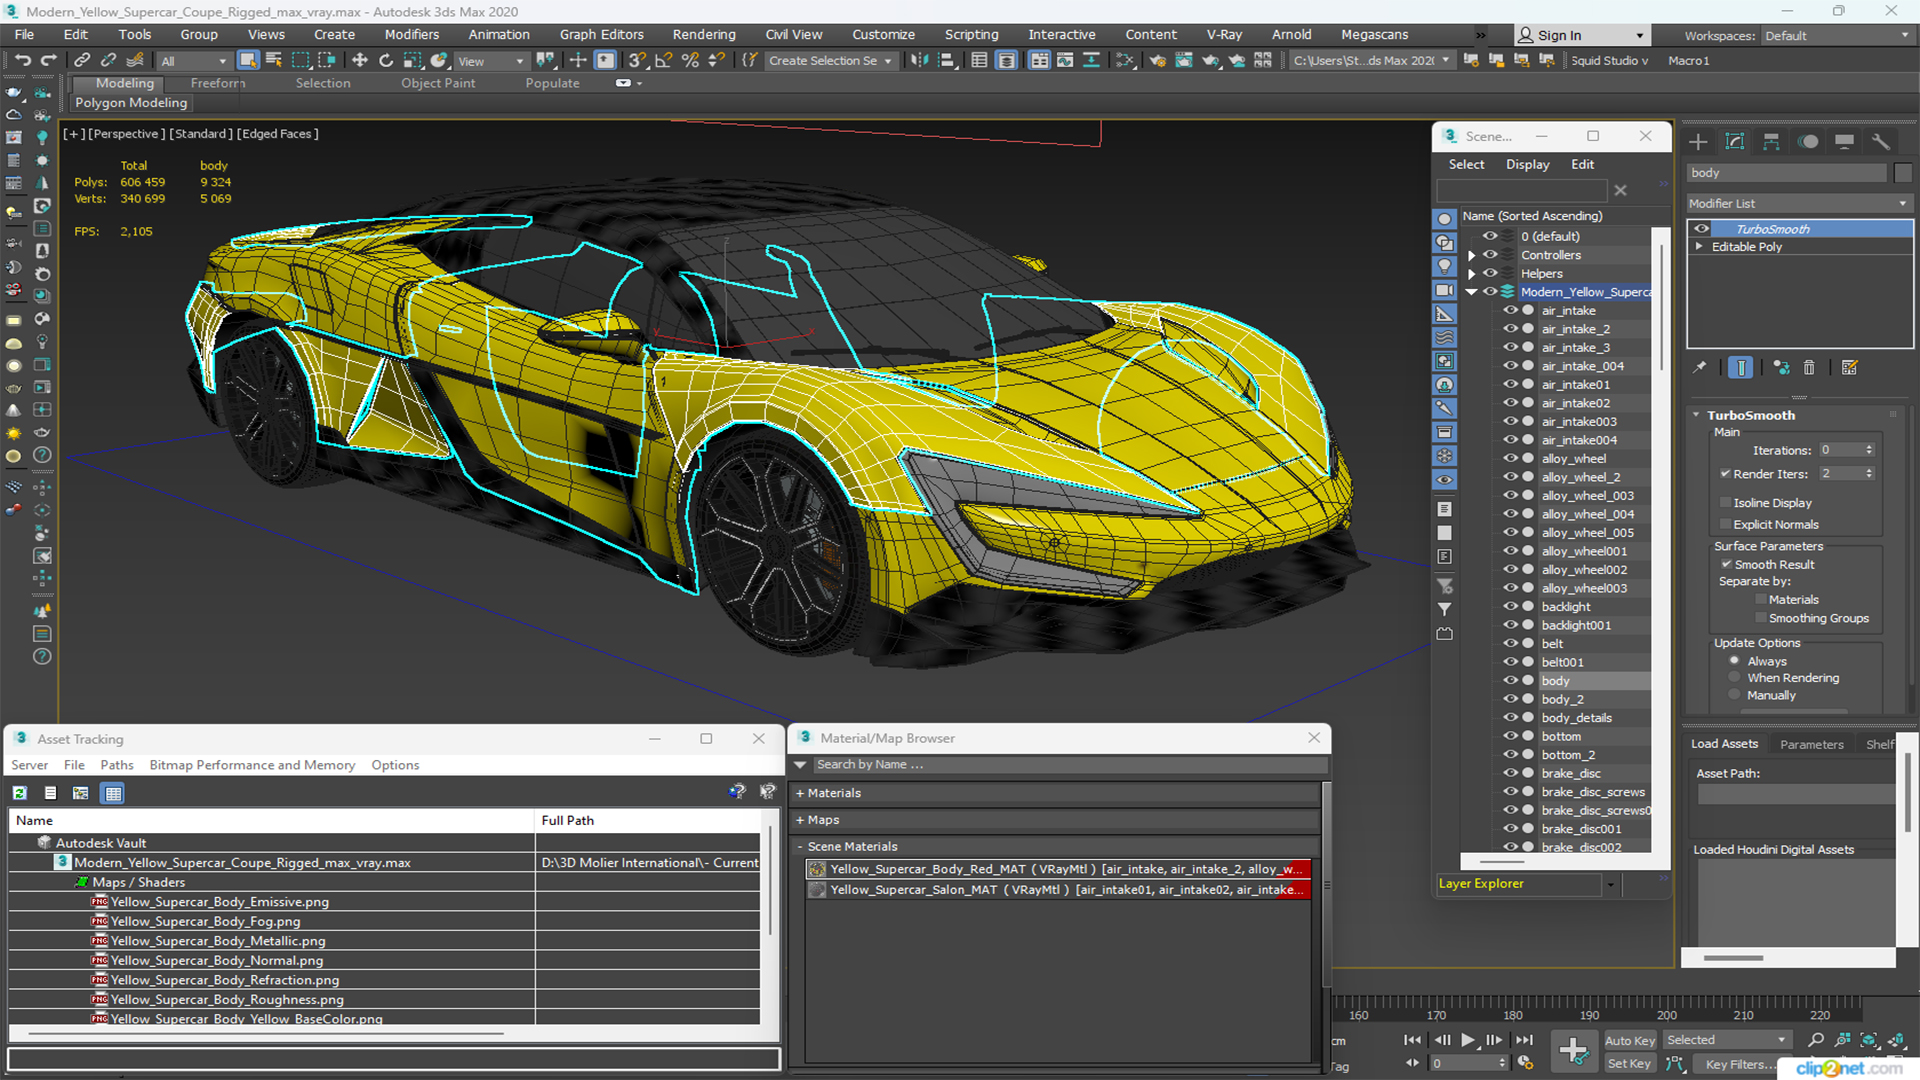
Task: Hide the Controllers layer via eye icon
Action: tap(1490, 255)
